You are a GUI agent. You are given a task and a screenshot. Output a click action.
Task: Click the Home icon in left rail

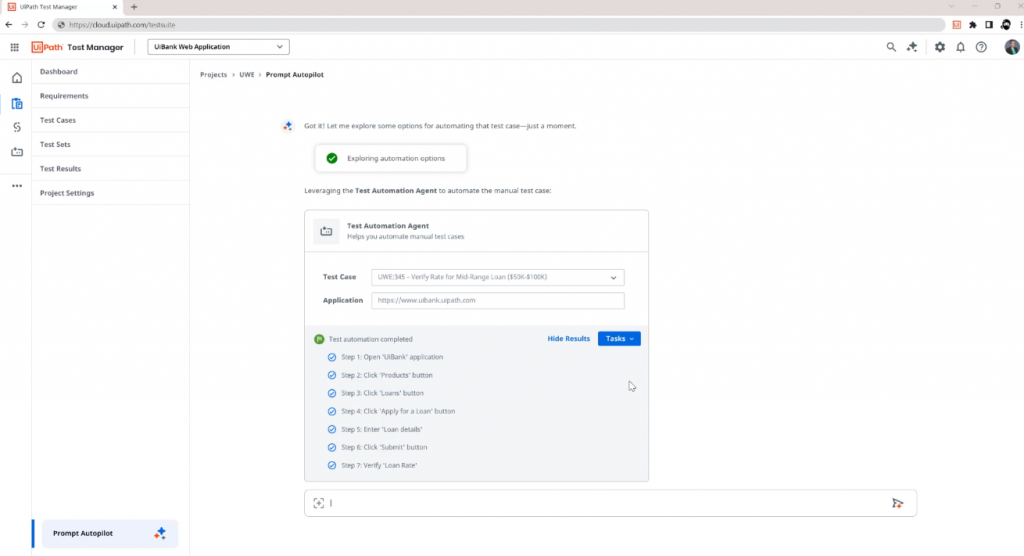[x=16, y=78]
